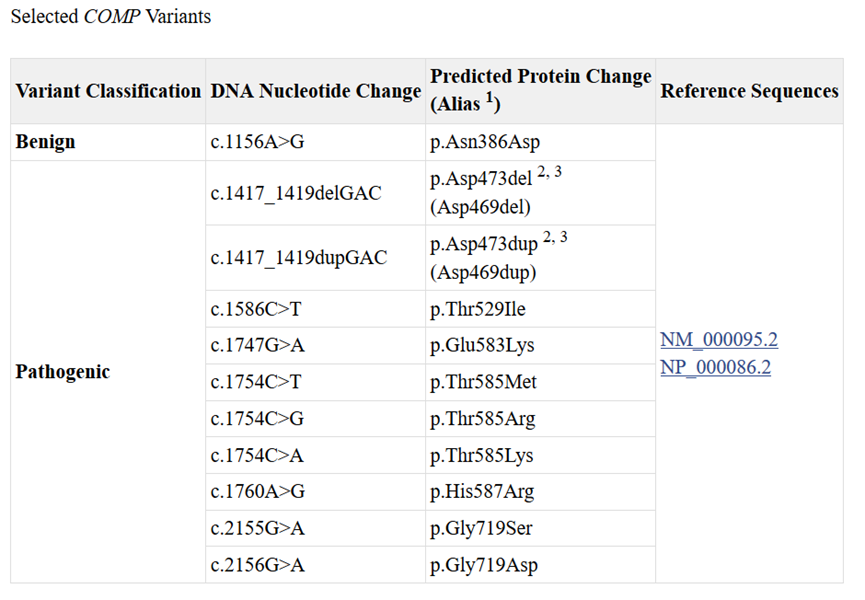The height and width of the screenshot is (600, 865).
Task: Open the NP_000086.2 reference sequence link
Action: 716,367
